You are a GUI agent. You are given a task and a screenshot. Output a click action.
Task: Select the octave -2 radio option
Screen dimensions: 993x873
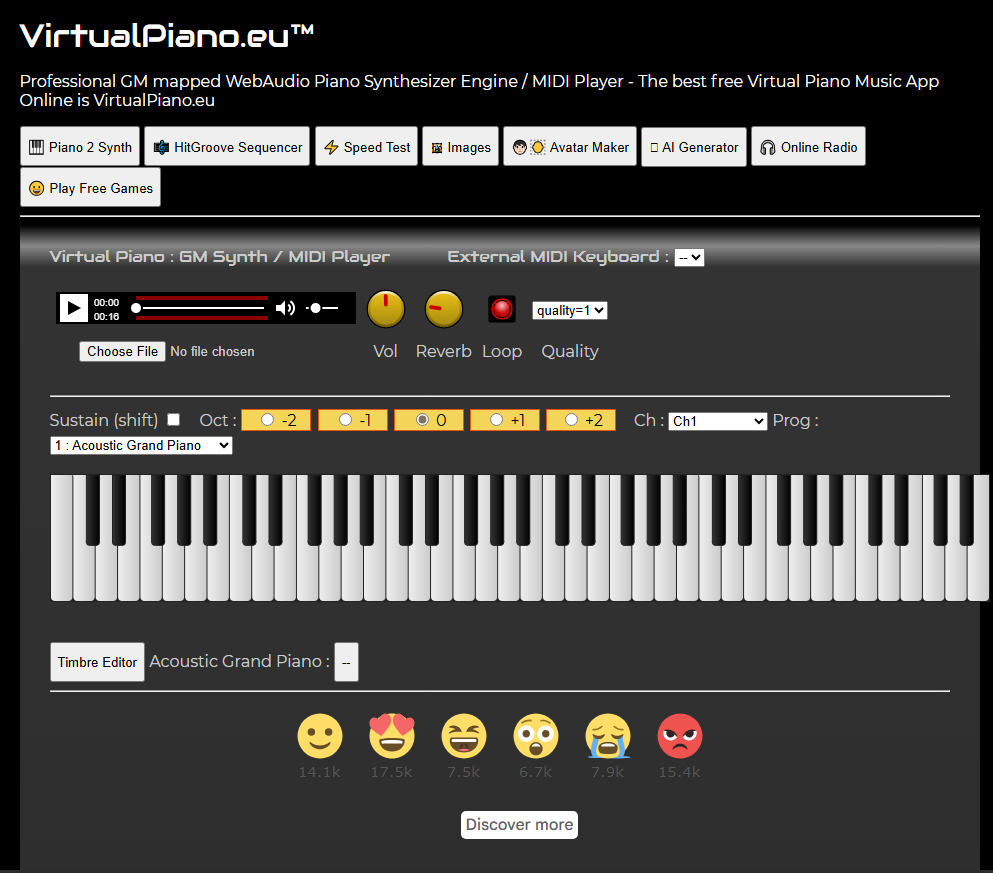click(x=267, y=420)
